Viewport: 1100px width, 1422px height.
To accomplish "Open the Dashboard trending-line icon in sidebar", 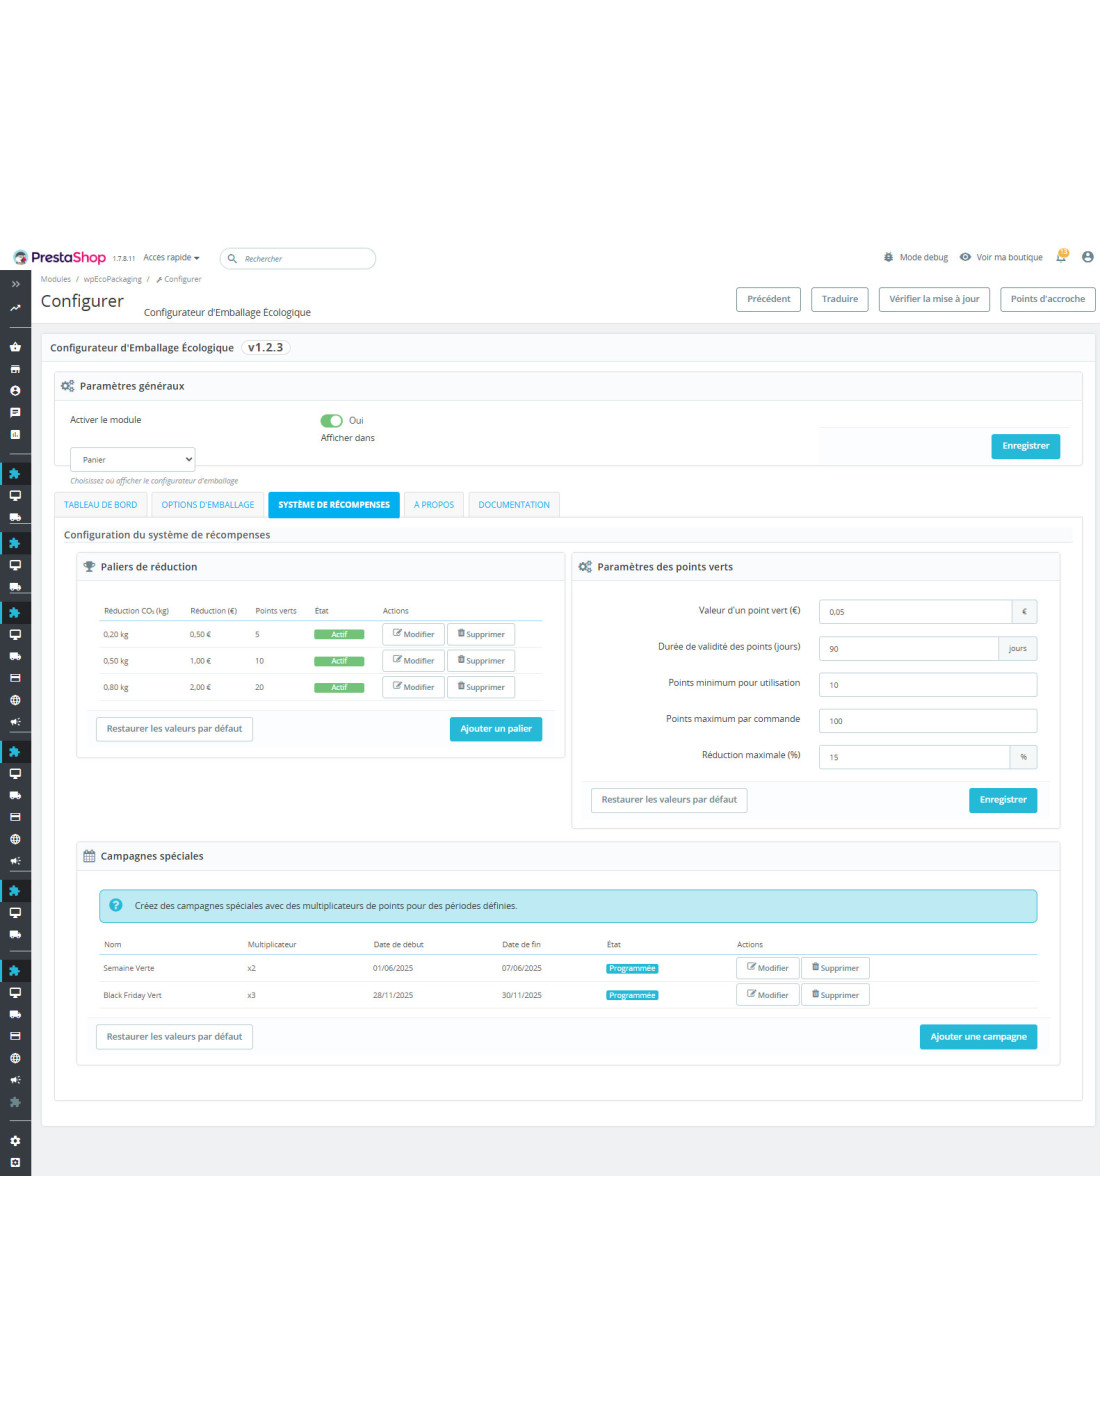I will [15, 308].
